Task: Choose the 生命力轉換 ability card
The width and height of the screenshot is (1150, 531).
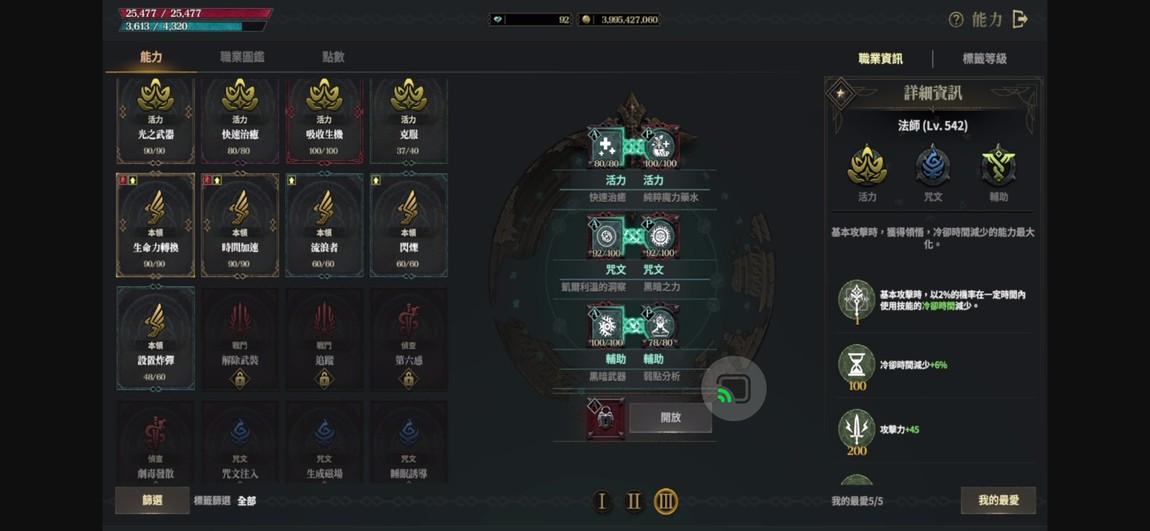Action: (155, 224)
